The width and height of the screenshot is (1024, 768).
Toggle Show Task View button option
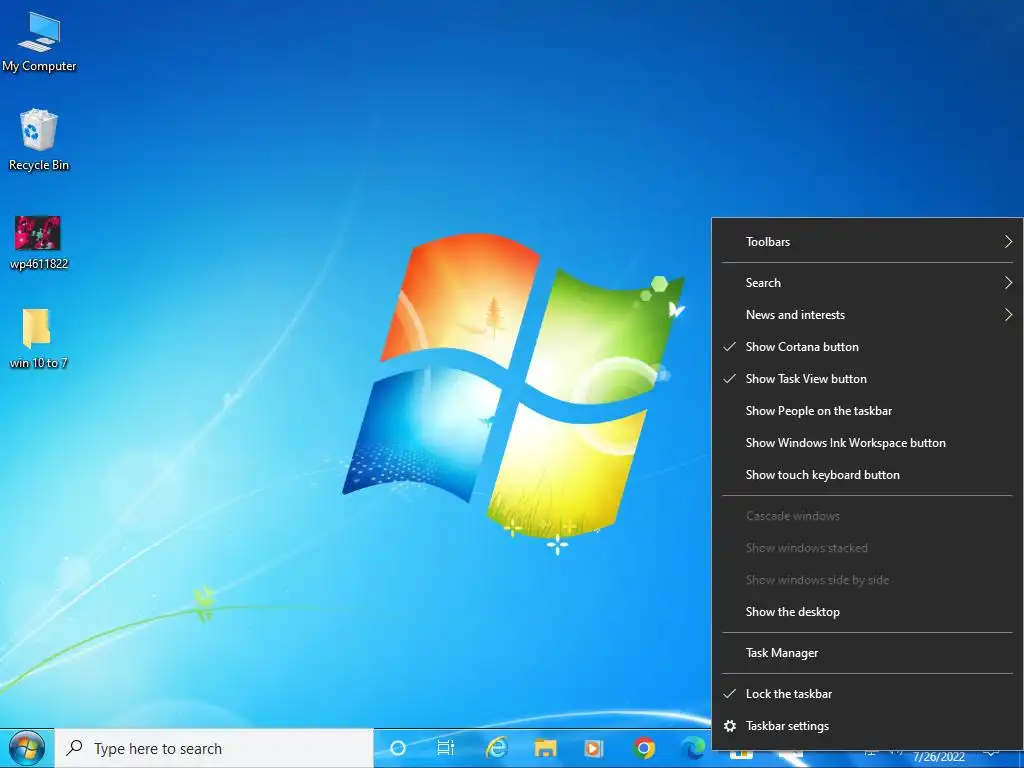(x=867, y=379)
